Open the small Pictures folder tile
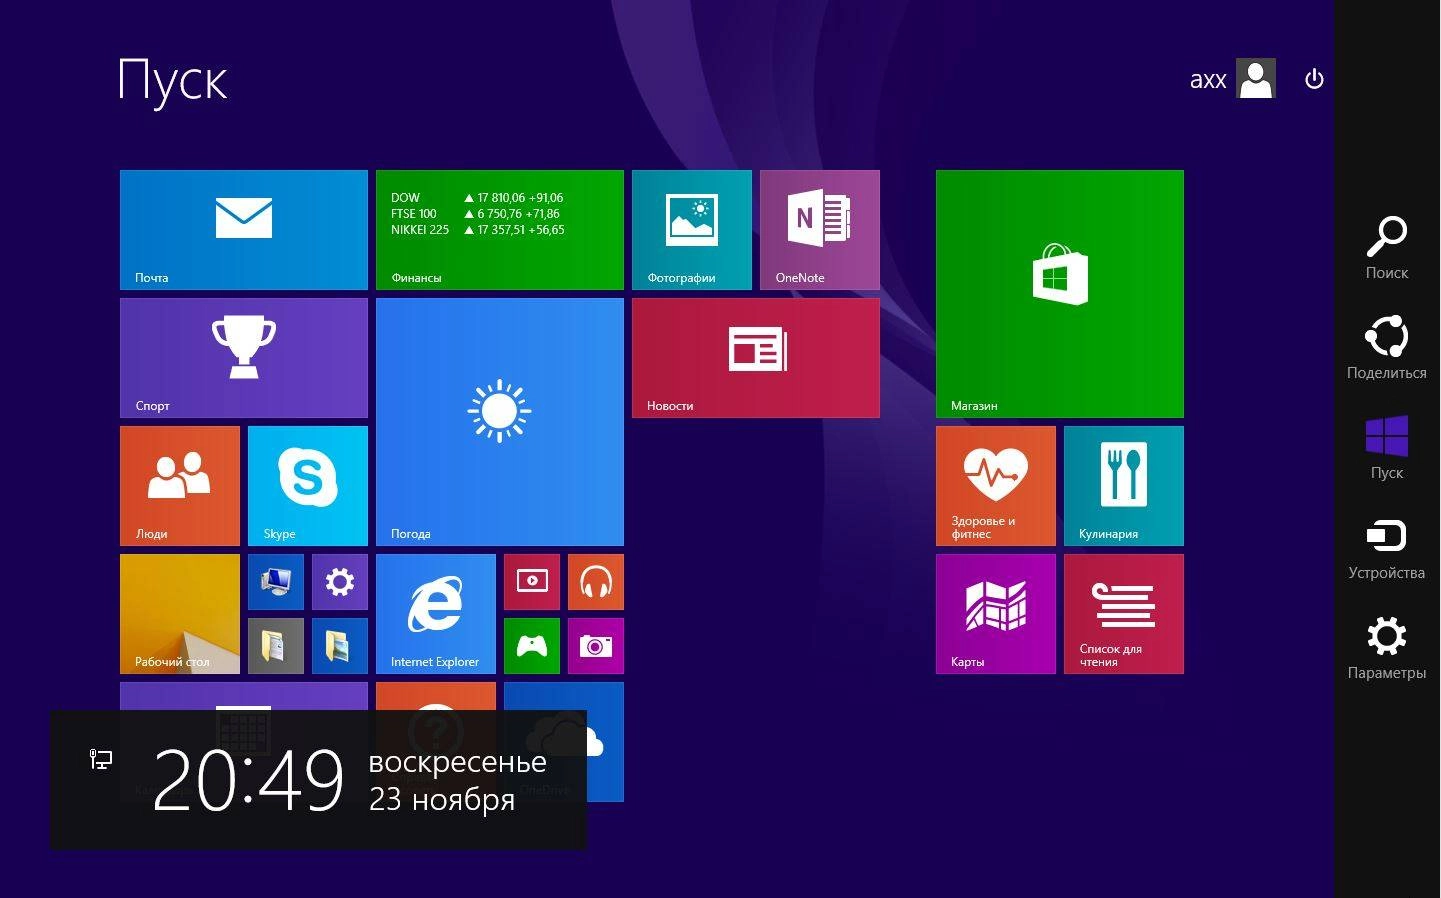This screenshot has width=1441, height=898. 340,646
